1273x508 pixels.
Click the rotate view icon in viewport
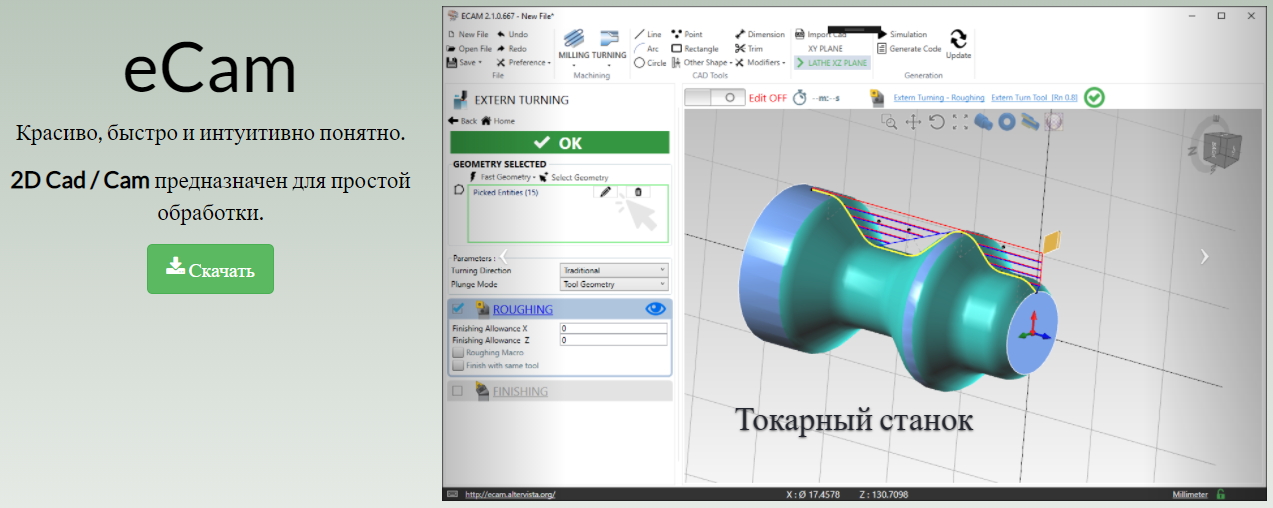pyautogui.click(x=937, y=121)
